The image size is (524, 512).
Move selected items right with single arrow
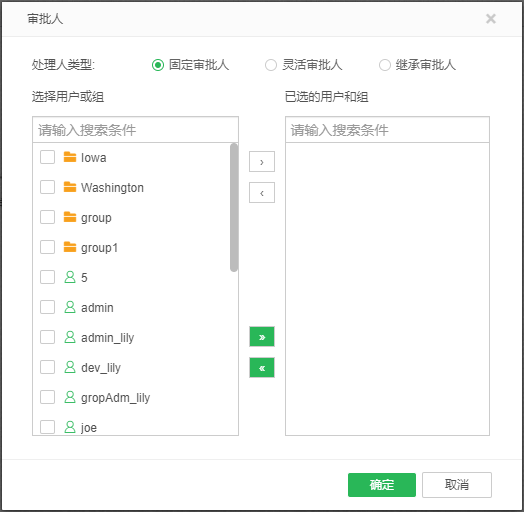[262, 162]
